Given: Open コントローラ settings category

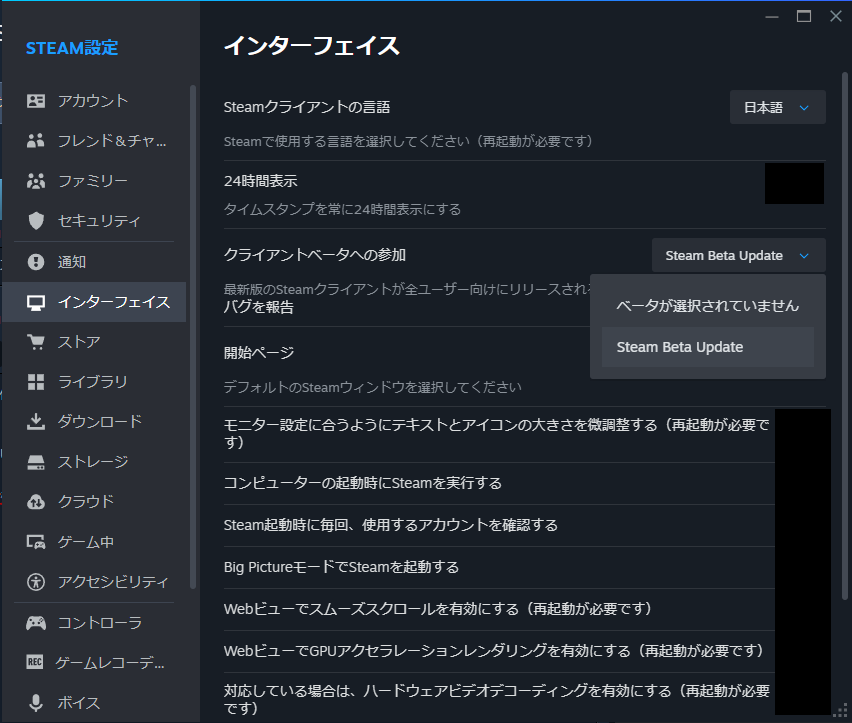Looking at the screenshot, I should (95, 623).
